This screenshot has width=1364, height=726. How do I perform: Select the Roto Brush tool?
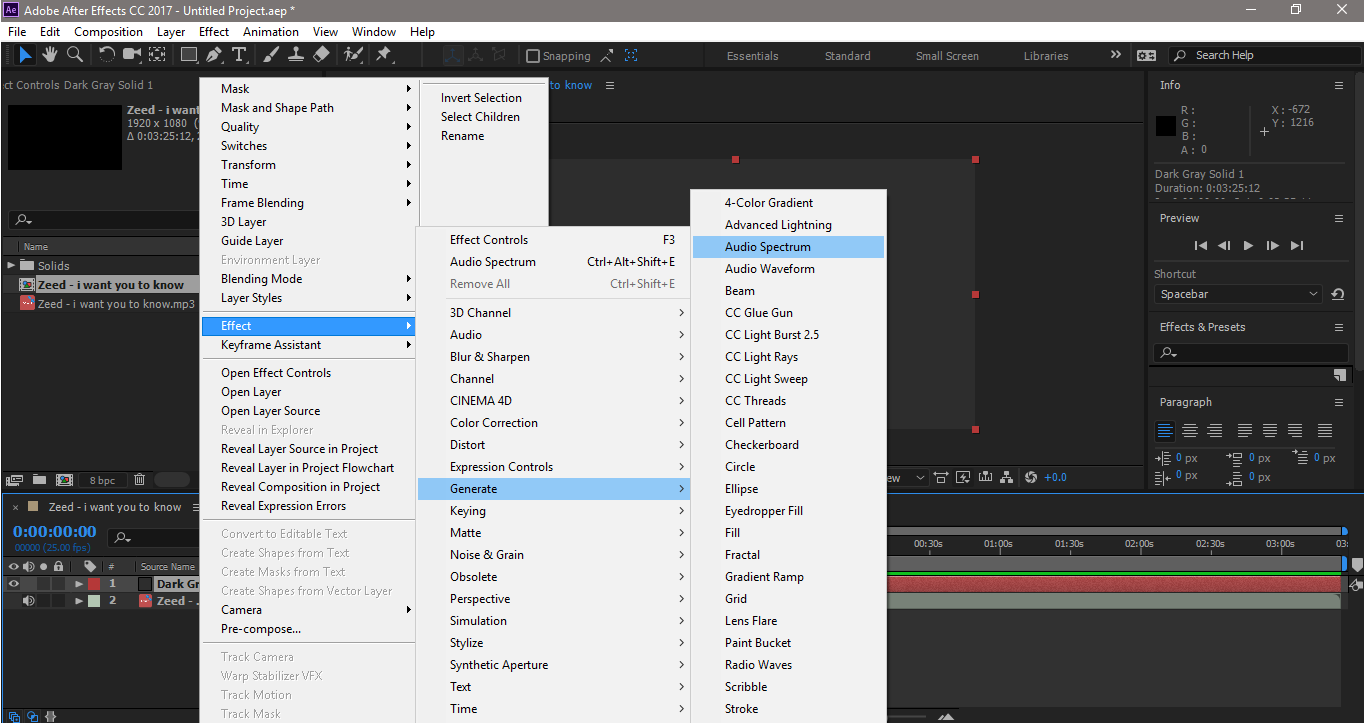point(353,54)
